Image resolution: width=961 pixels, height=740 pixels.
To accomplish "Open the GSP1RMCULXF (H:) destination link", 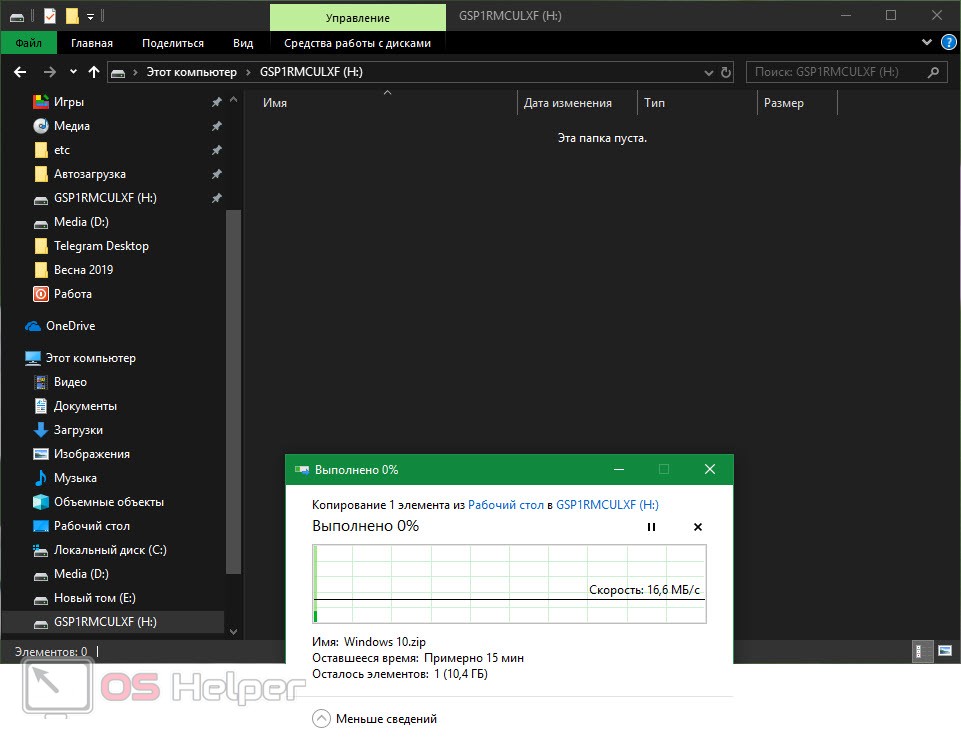I will click(607, 505).
